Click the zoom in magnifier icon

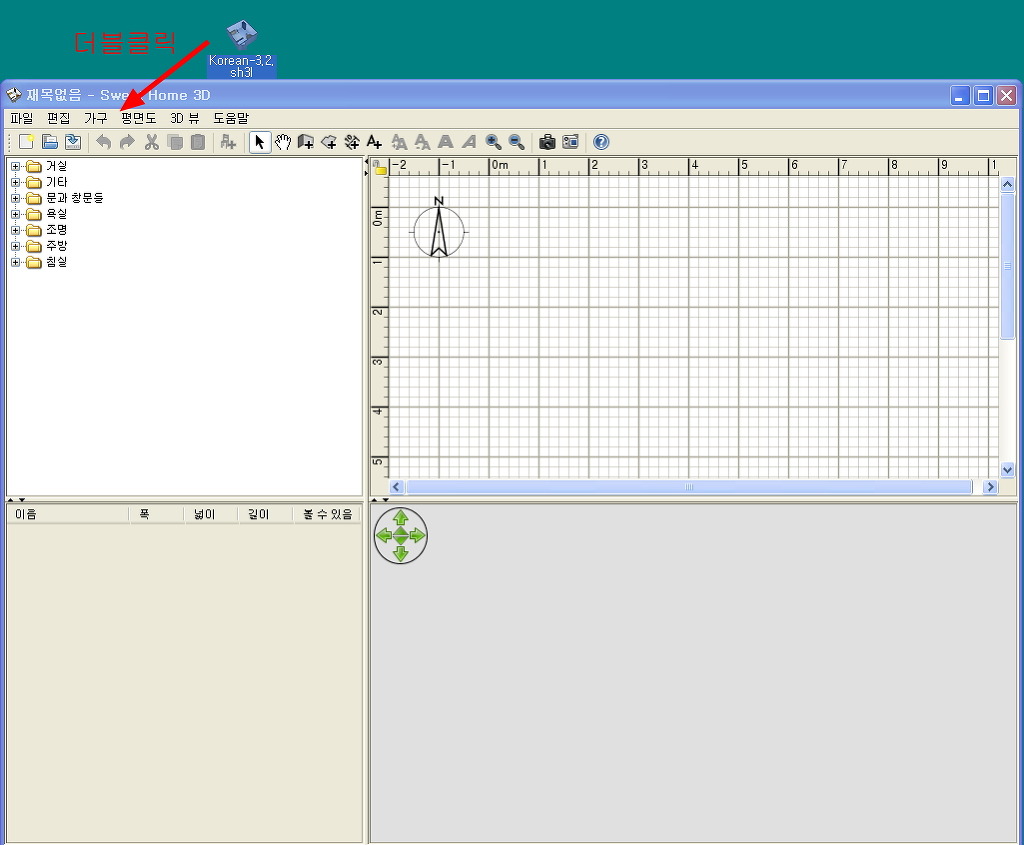[x=493, y=142]
